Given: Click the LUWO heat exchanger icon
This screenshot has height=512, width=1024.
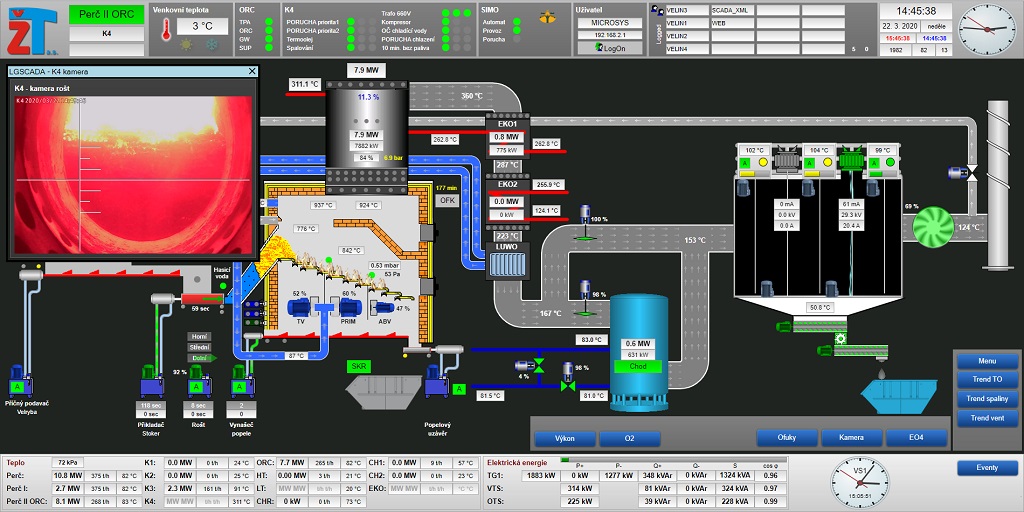Looking at the screenshot, I should (x=500, y=262).
